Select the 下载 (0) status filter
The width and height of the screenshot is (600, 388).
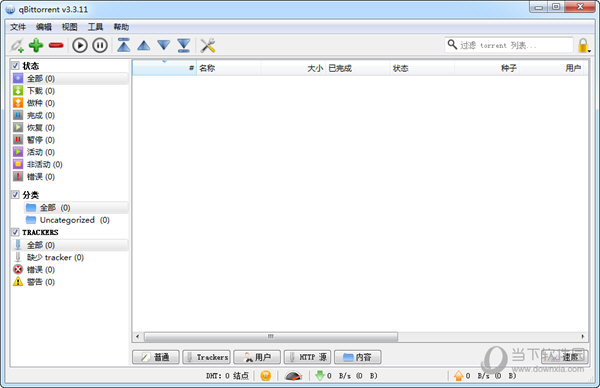(x=70, y=91)
